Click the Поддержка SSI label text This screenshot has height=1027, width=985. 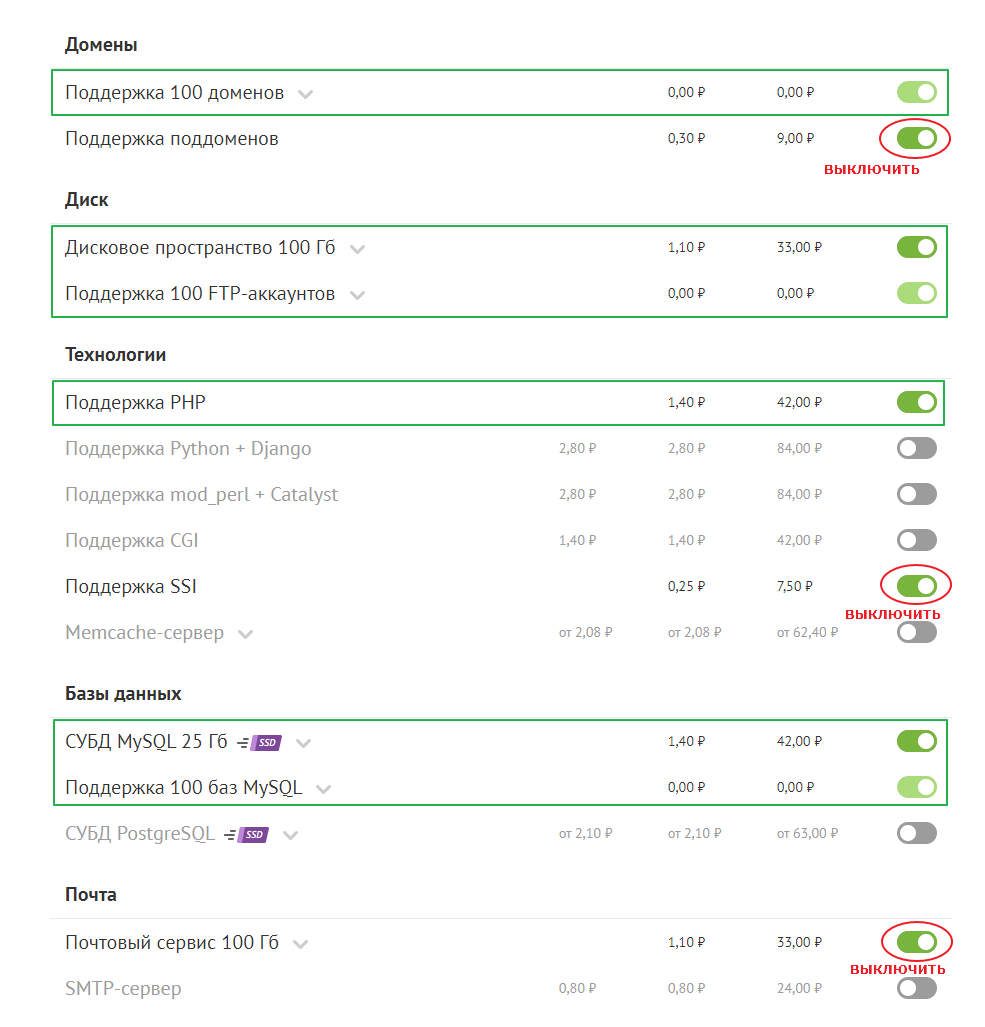(x=131, y=586)
